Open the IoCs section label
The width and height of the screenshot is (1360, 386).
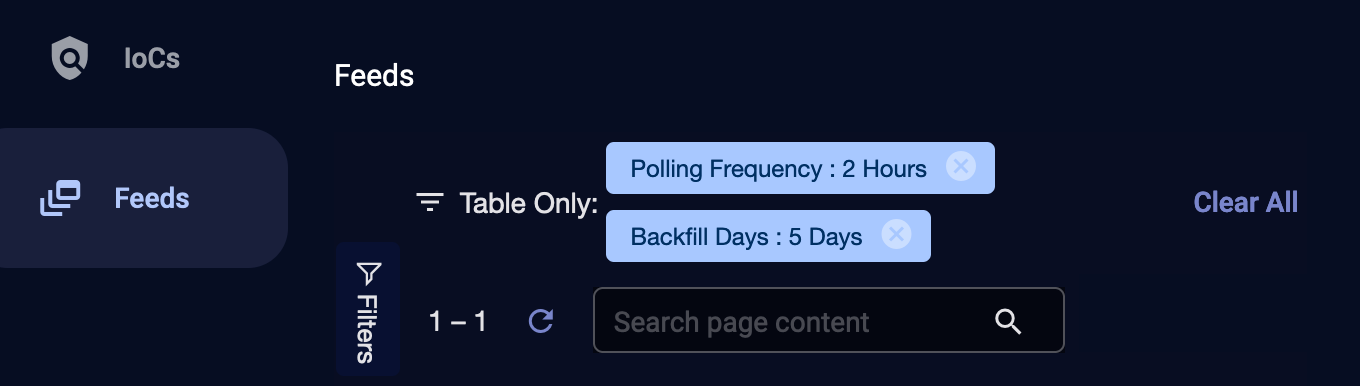pyautogui.click(x=152, y=59)
